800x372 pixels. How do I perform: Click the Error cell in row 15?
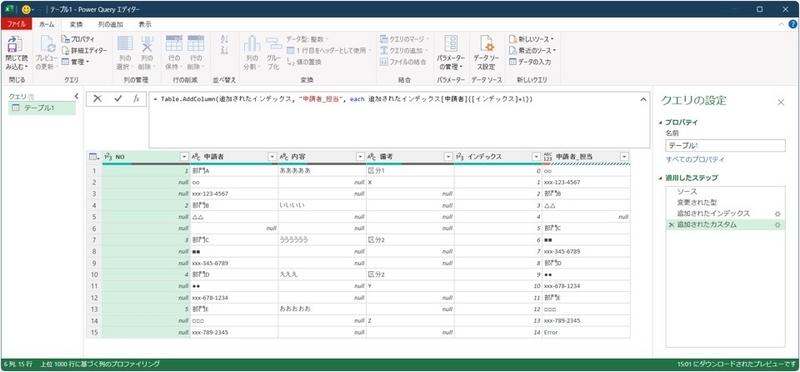pyautogui.click(x=586, y=332)
